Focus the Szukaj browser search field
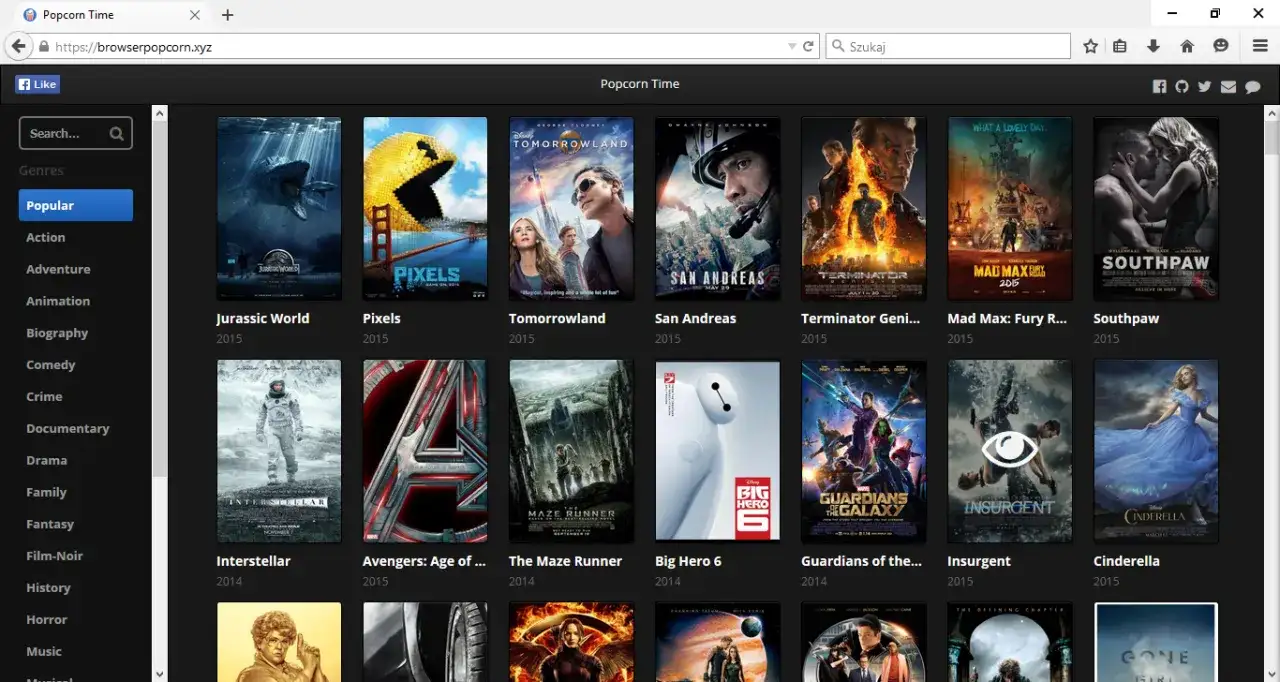 tap(955, 46)
